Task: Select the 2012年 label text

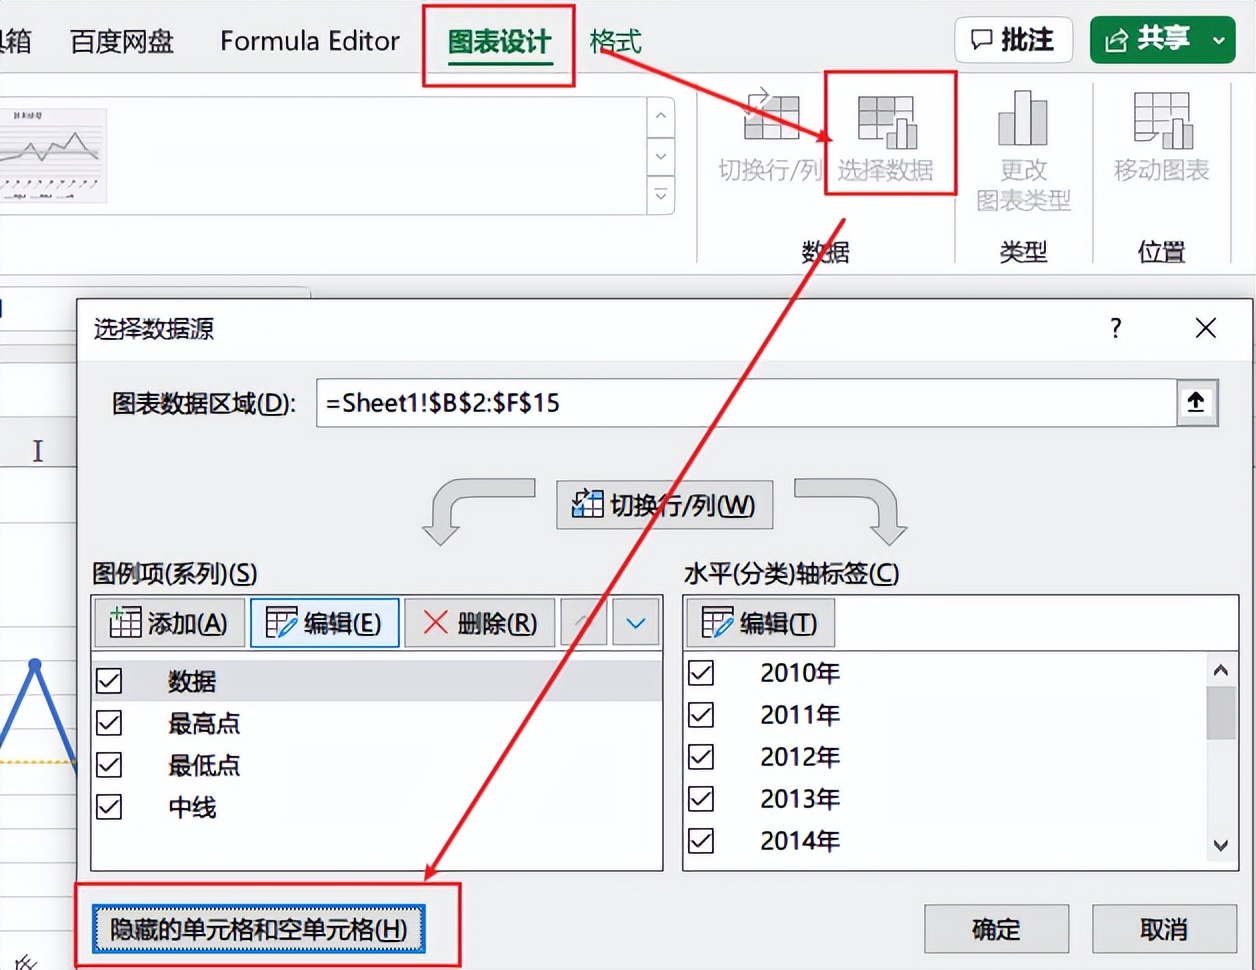Action: pyautogui.click(x=800, y=757)
